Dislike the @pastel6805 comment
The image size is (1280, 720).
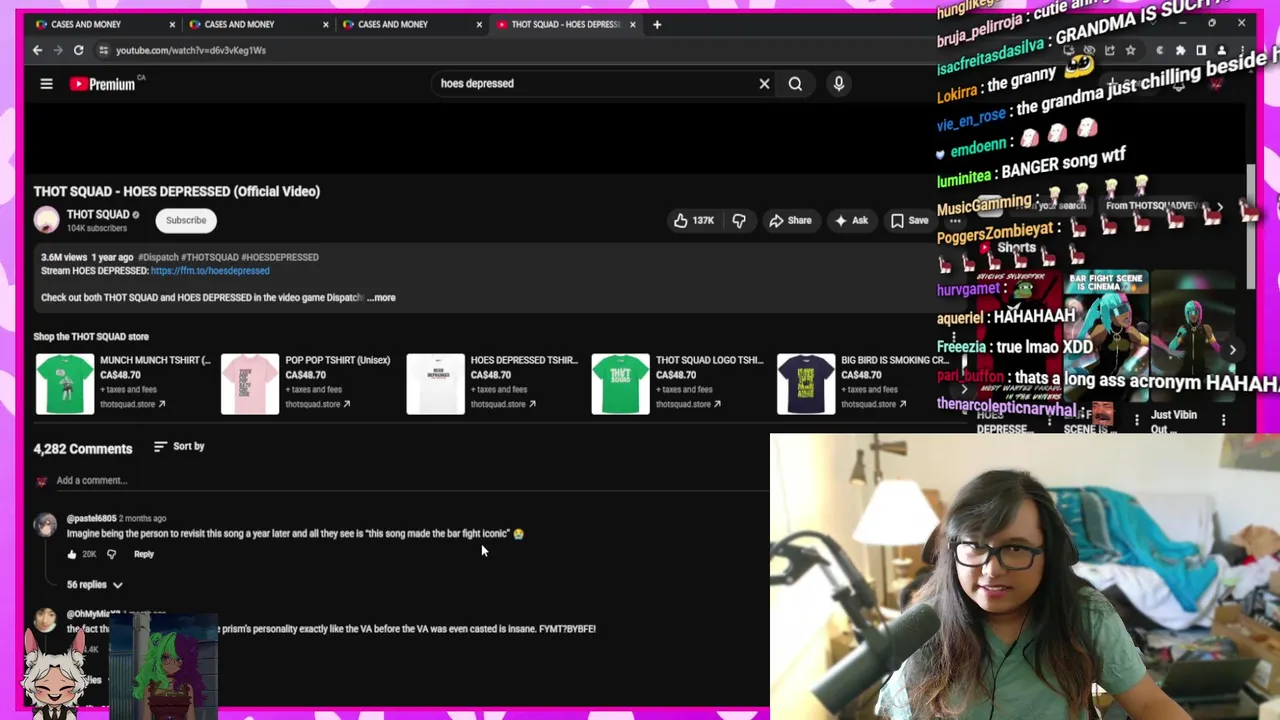tap(111, 554)
